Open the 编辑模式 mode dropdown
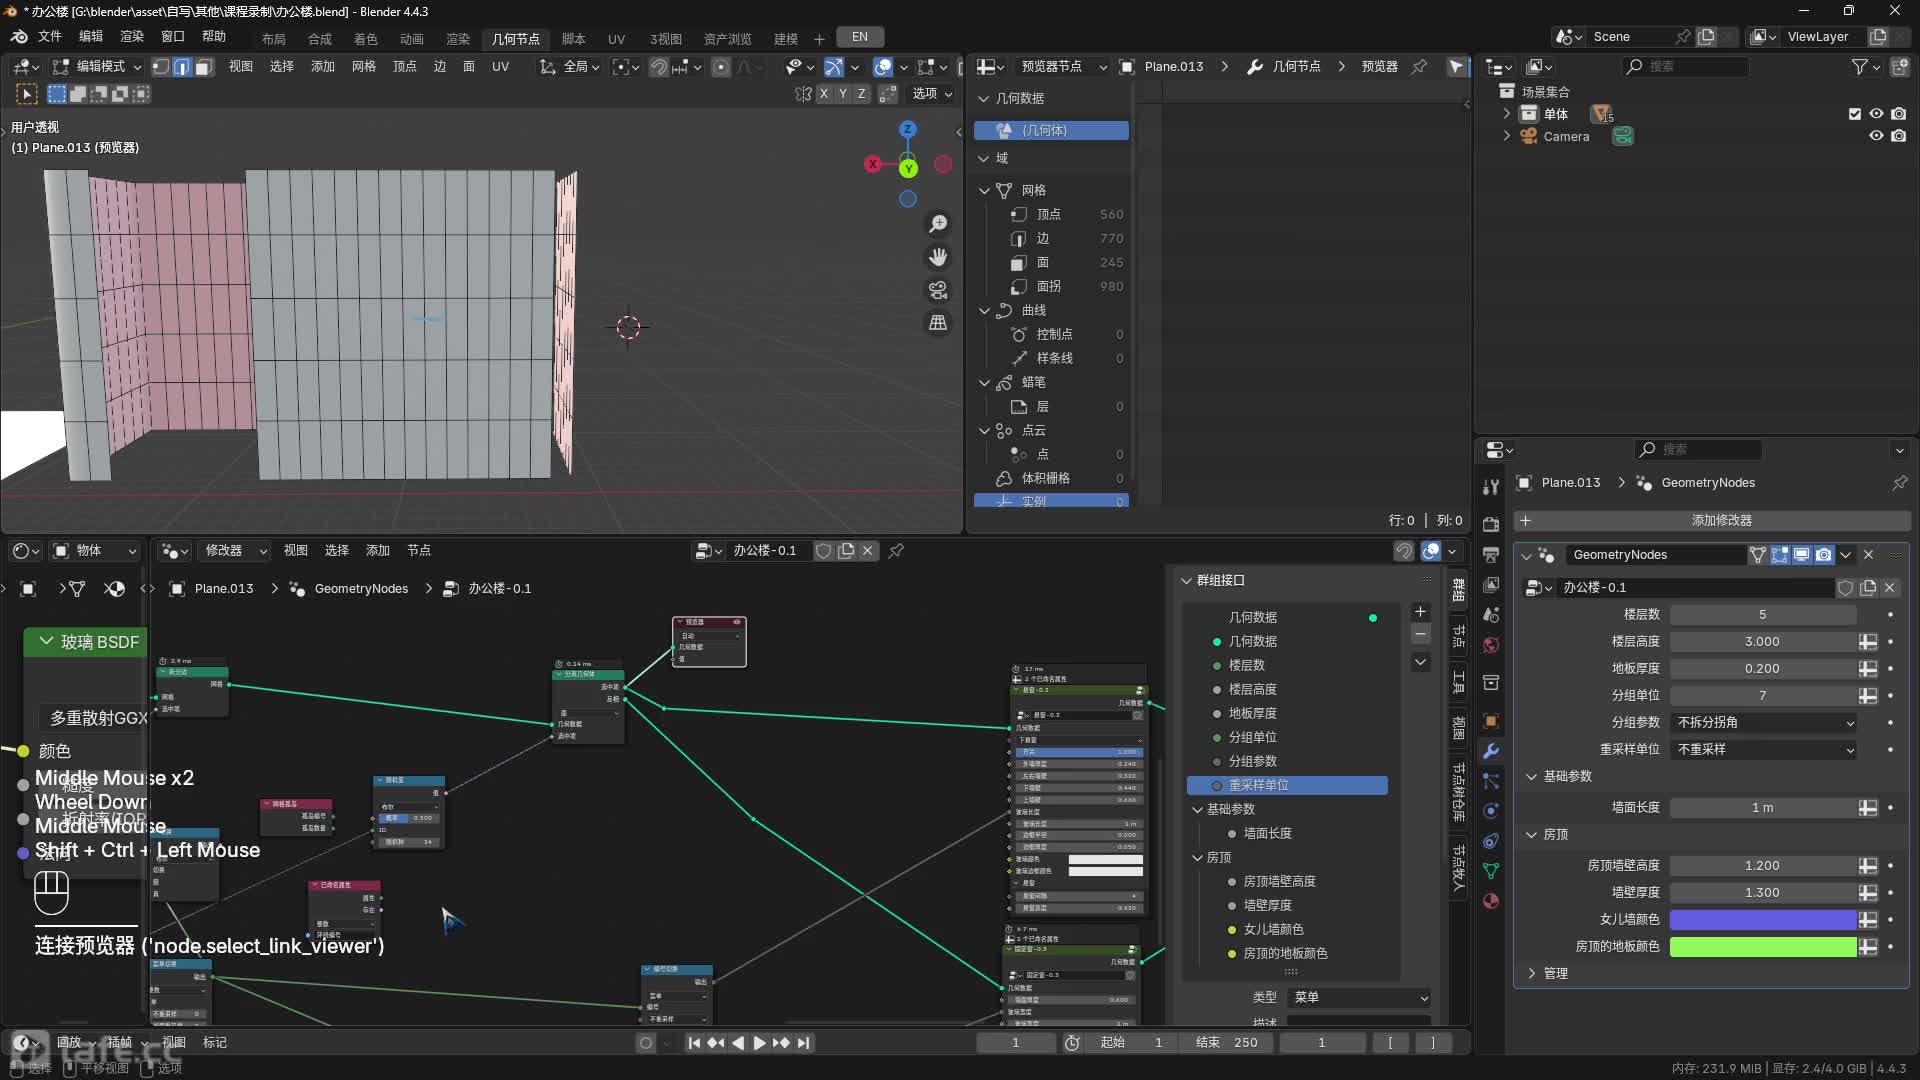Image resolution: width=1920 pixels, height=1080 pixels. pos(97,67)
